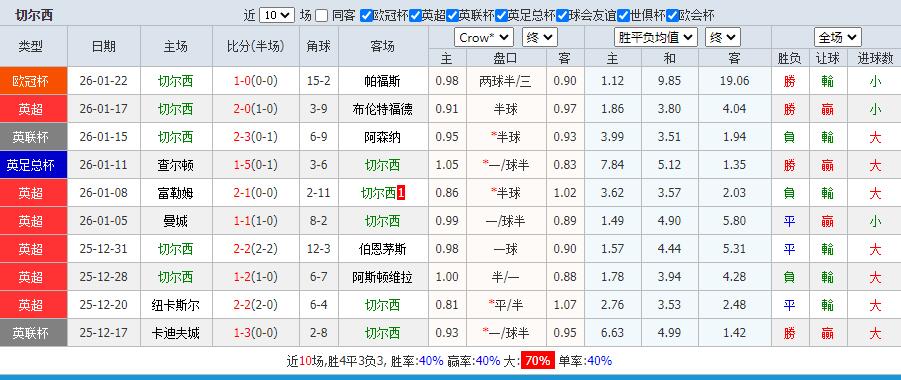
Task: Click the 2-1(0-0) score at 富勒姆
Action: click(256, 193)
